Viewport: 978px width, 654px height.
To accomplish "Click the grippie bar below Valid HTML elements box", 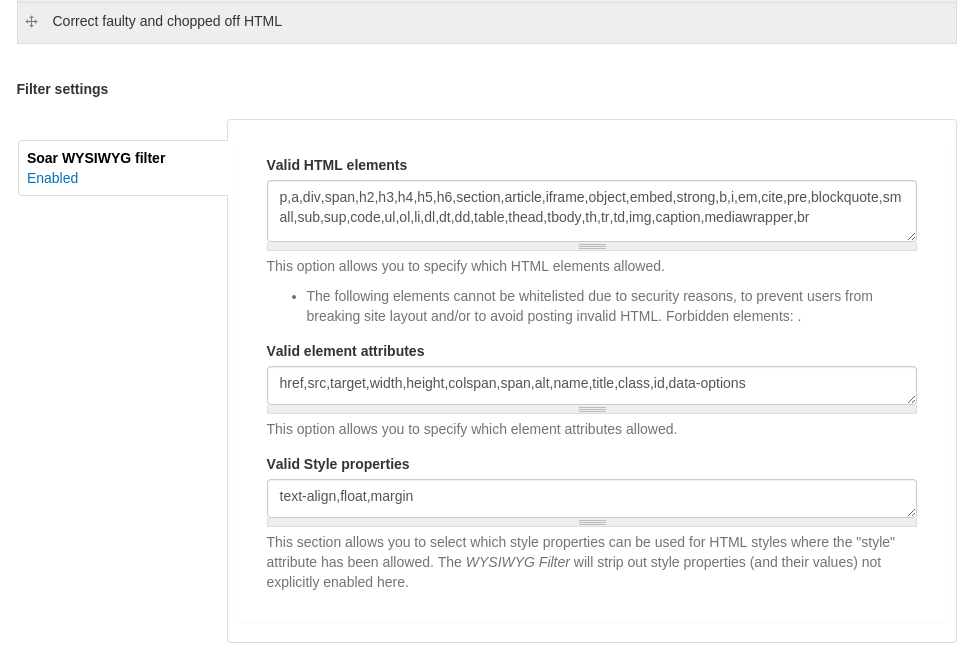I will (591, 246).
